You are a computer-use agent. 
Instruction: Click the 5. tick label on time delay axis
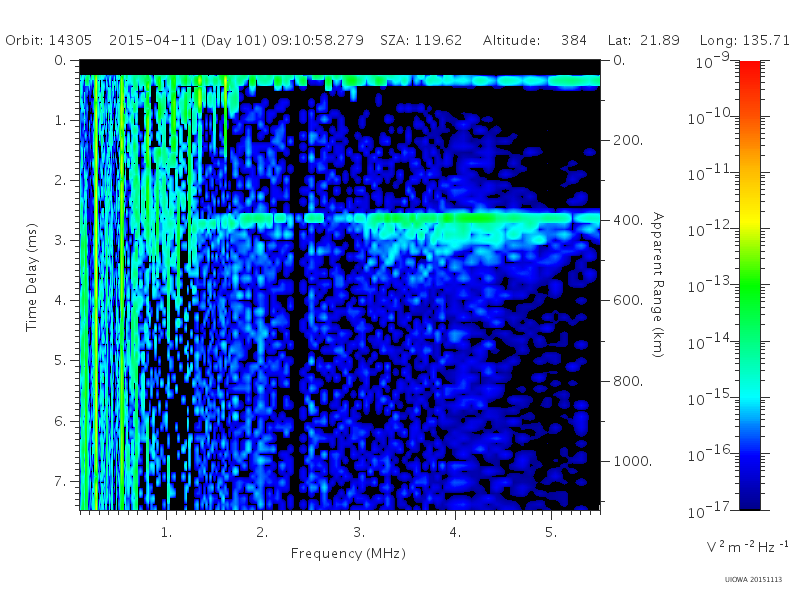click(60, 361)
